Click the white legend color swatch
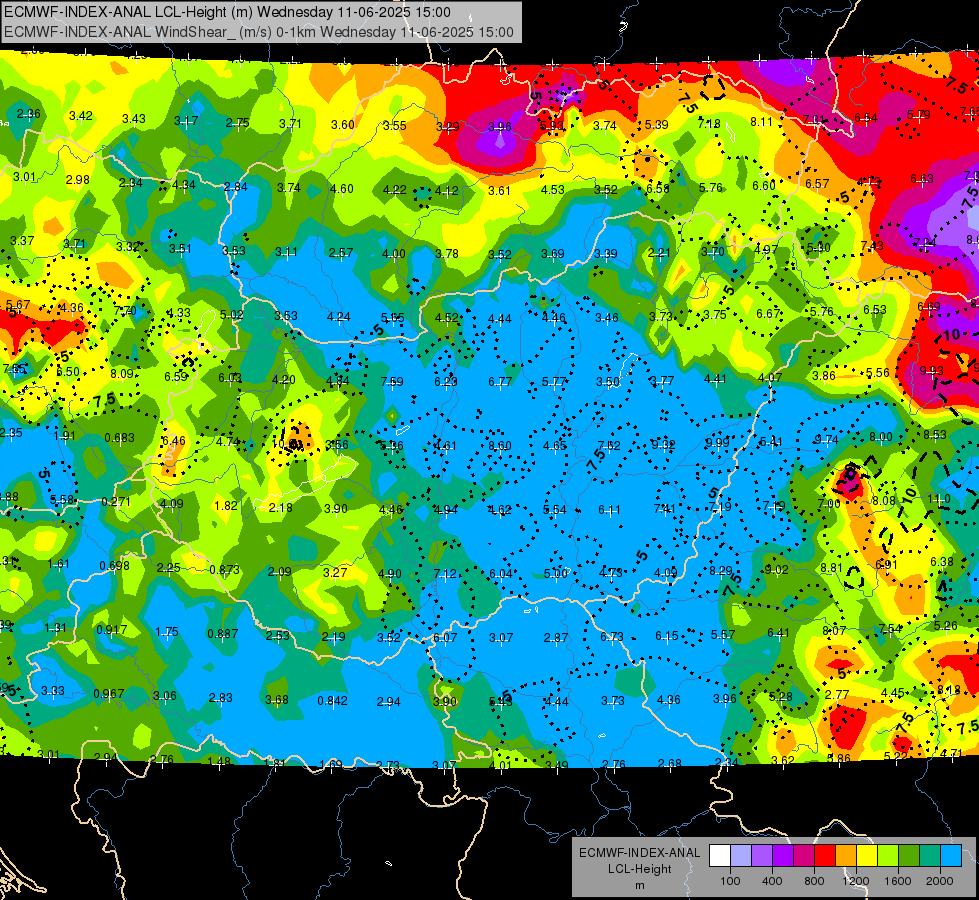The width and height of the screenshot is (979, 900). [719, 856]
